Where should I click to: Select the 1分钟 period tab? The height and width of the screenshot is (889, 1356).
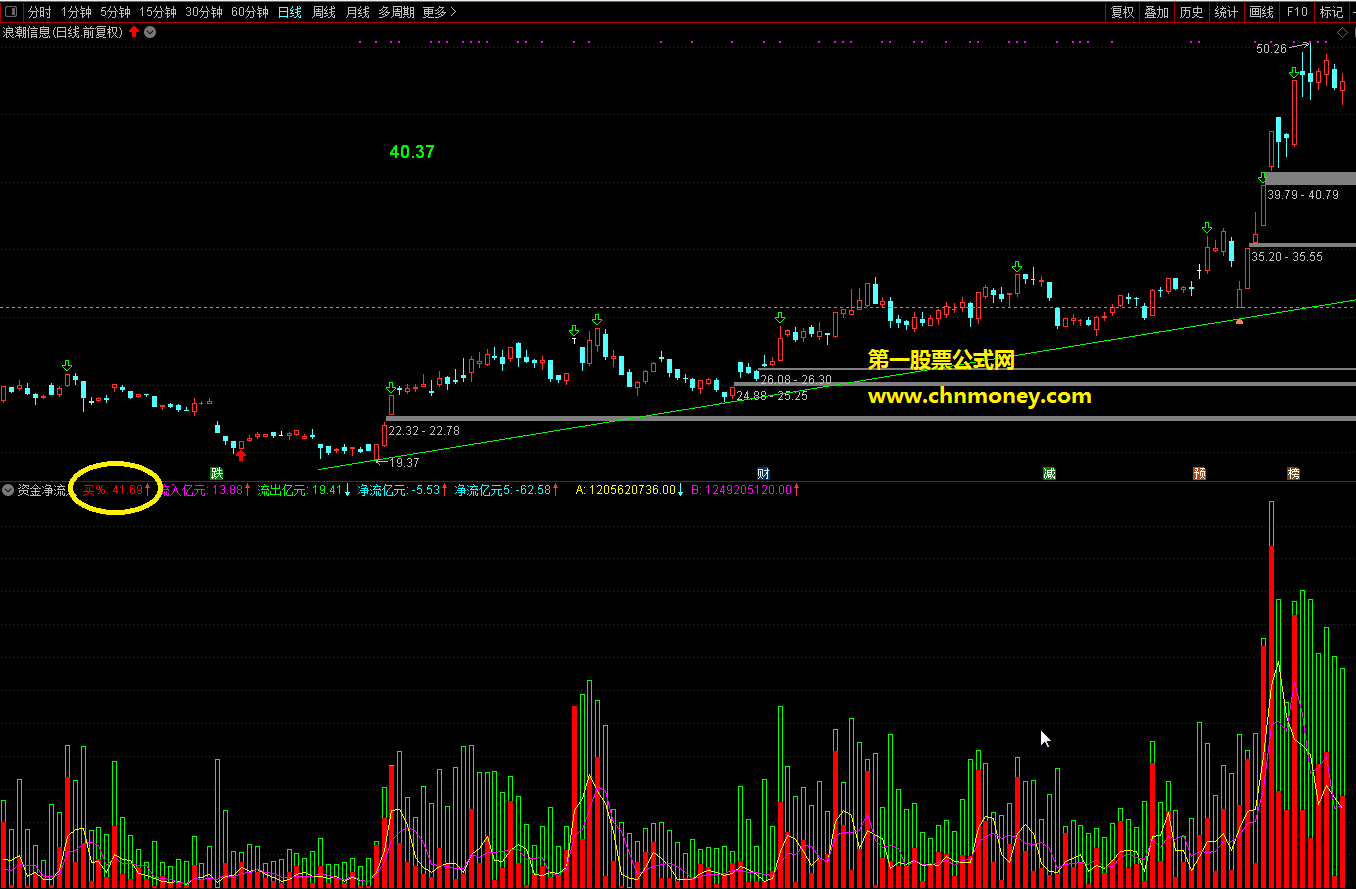76,12
